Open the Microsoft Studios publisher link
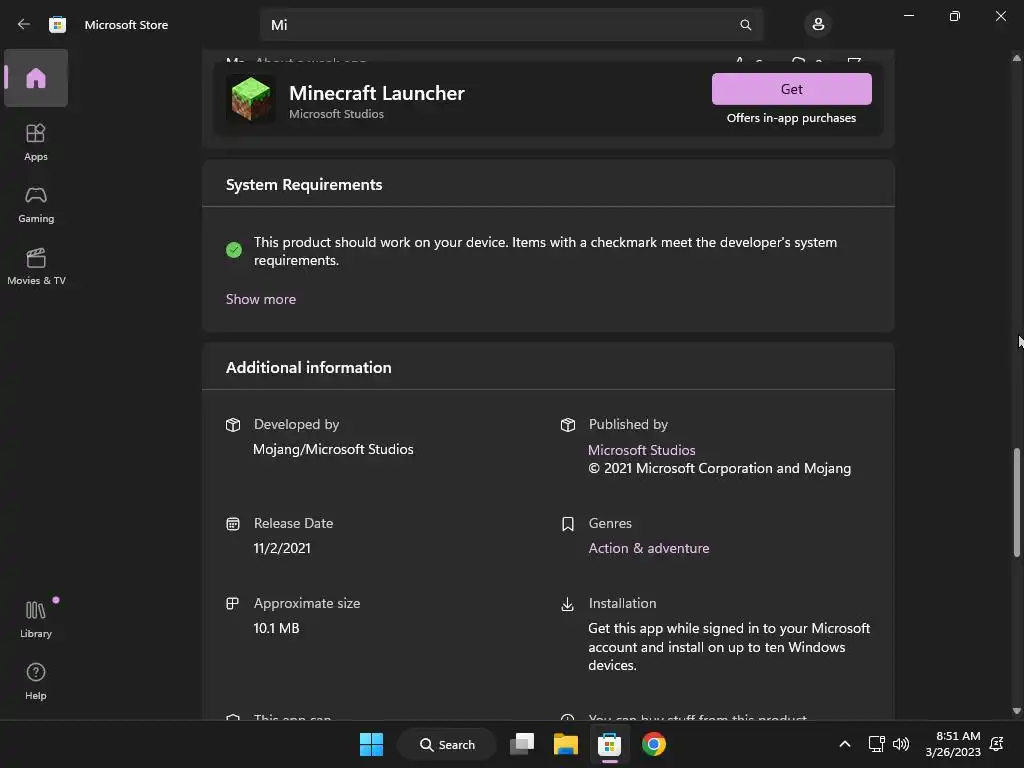 point(641,450)
